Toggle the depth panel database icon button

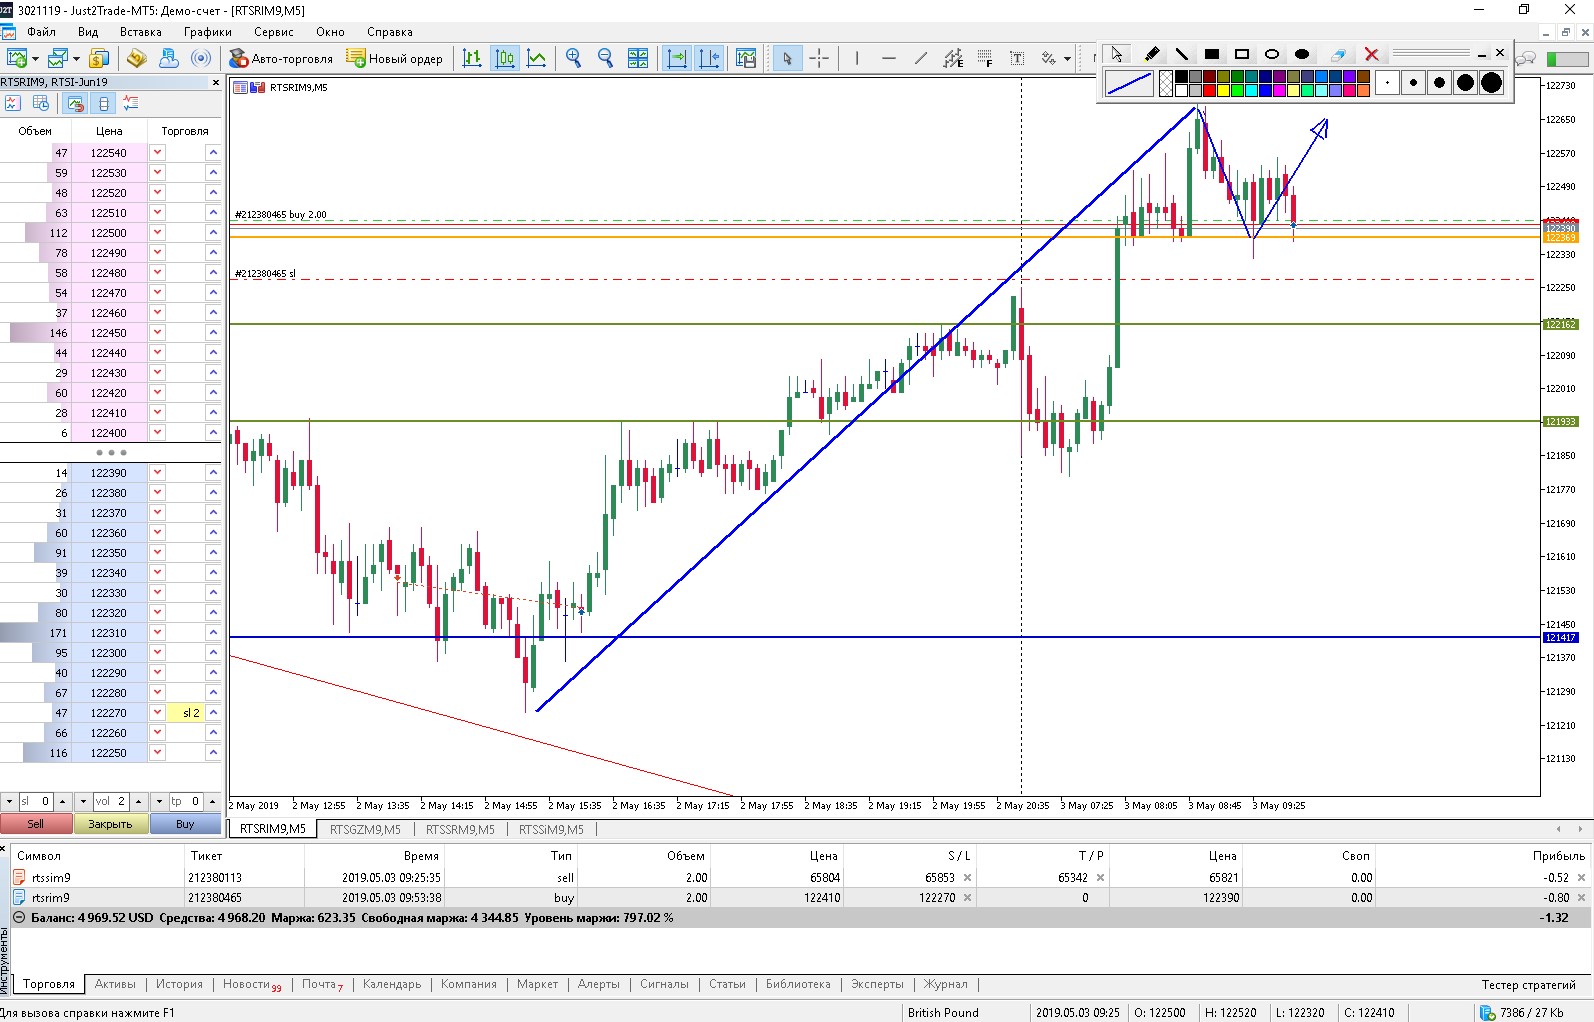[103, 103]
